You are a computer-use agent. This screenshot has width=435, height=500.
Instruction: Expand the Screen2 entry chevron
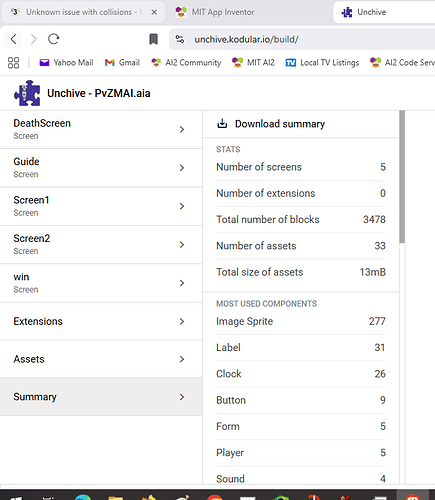click(x=182, y=245)
